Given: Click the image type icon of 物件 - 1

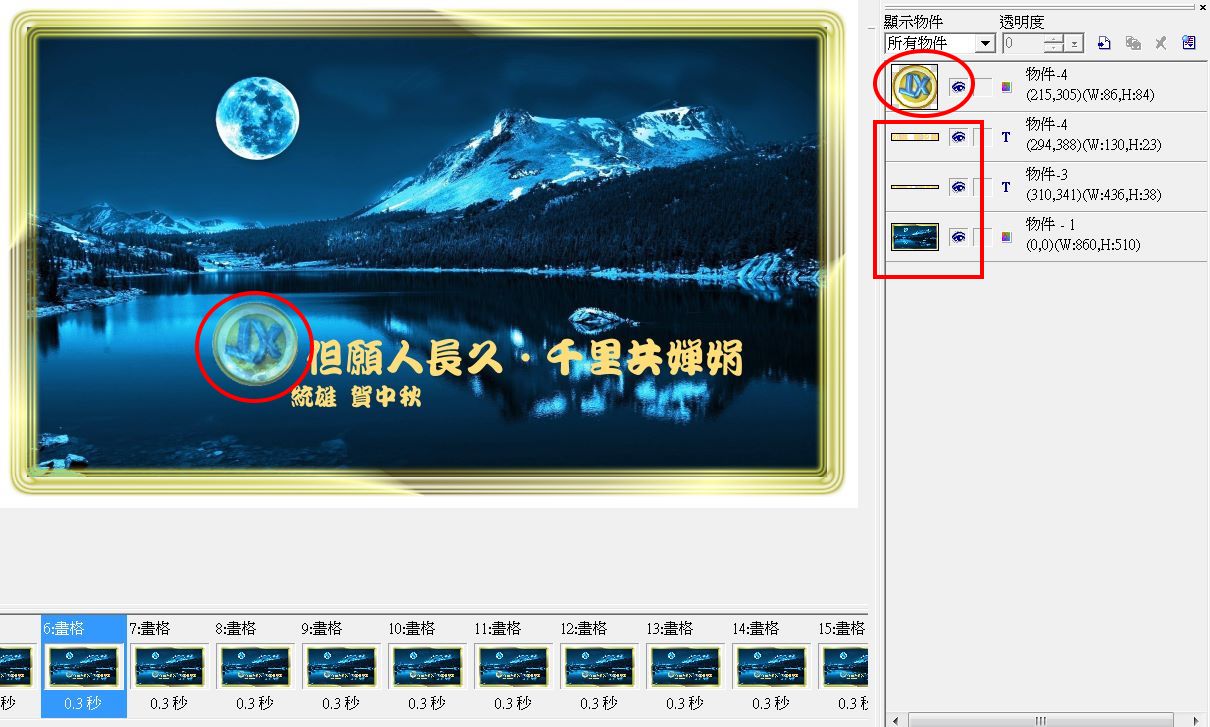Looking at the screenshot, I should point(1006,237).
